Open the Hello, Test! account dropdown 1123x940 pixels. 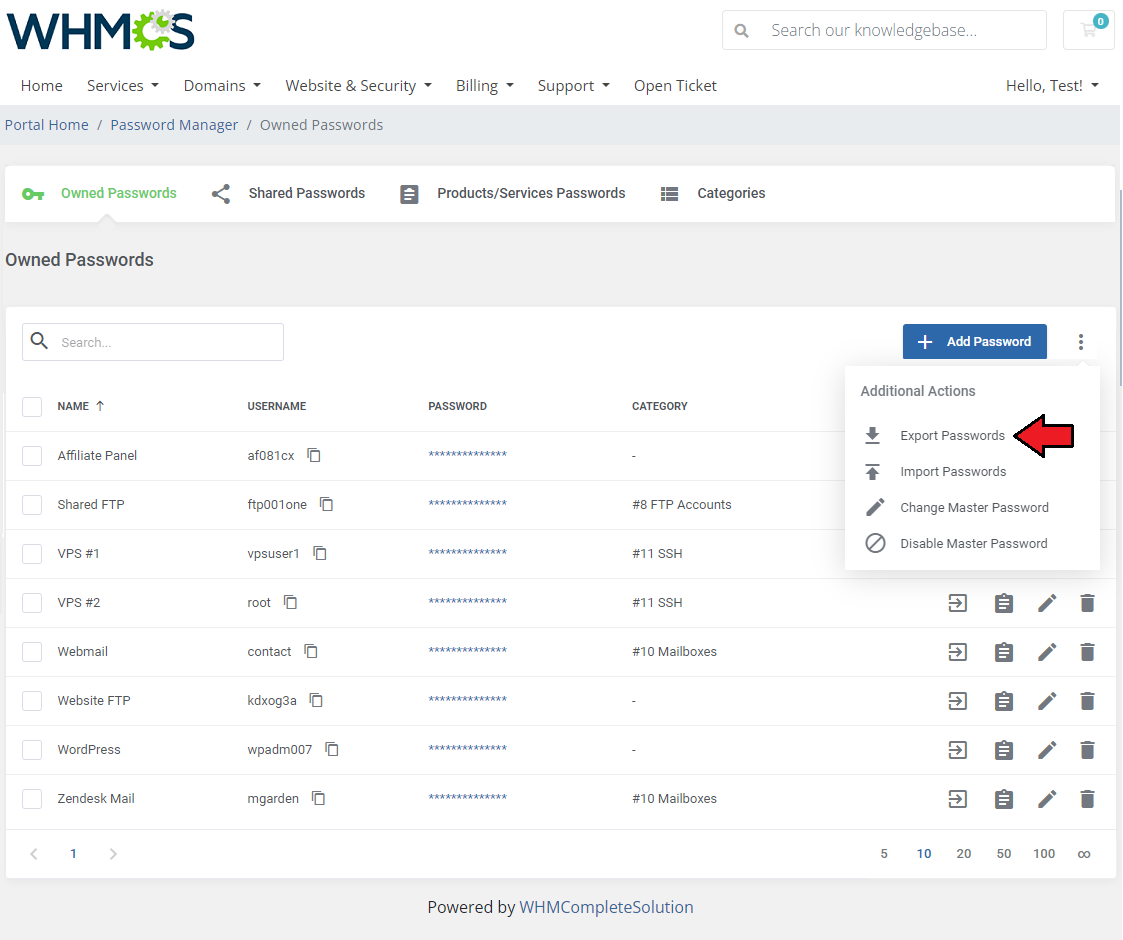click(1052, 85)
